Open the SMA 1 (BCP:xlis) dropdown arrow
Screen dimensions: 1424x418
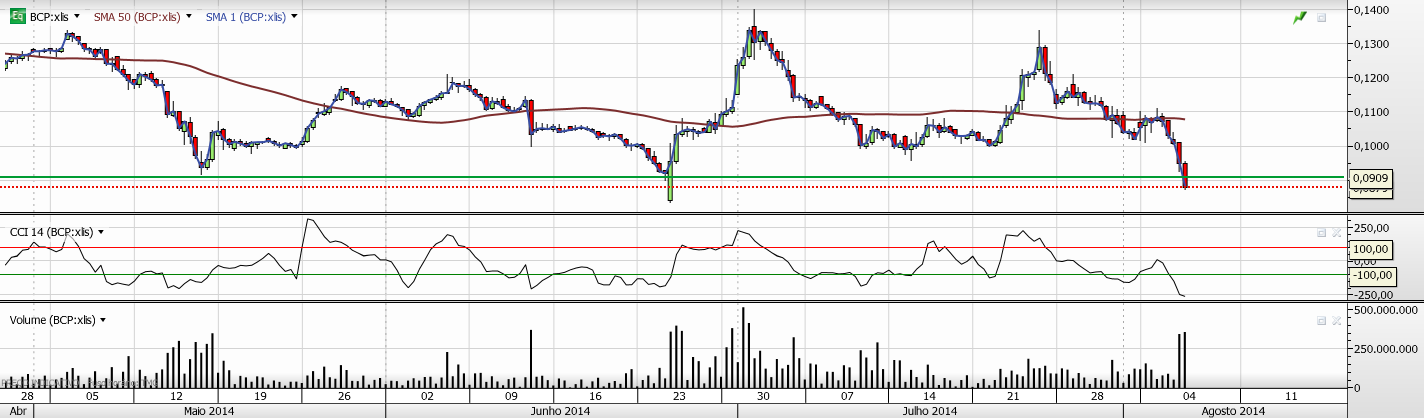[x=294, y=17]
